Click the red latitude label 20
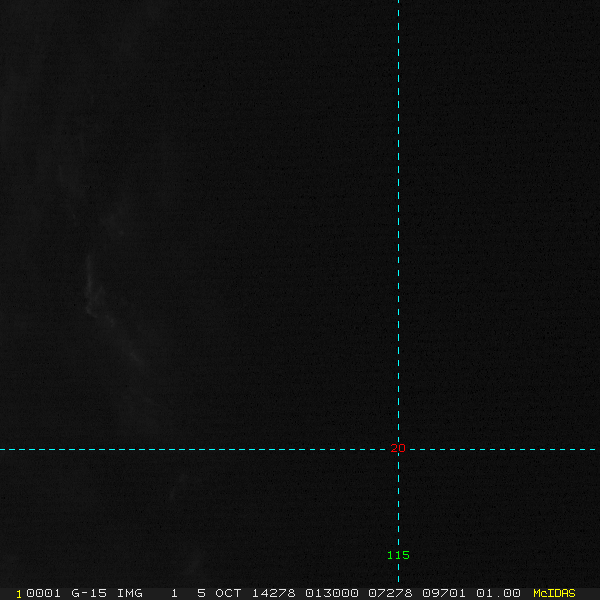The image size is (600, 600). 398,448
